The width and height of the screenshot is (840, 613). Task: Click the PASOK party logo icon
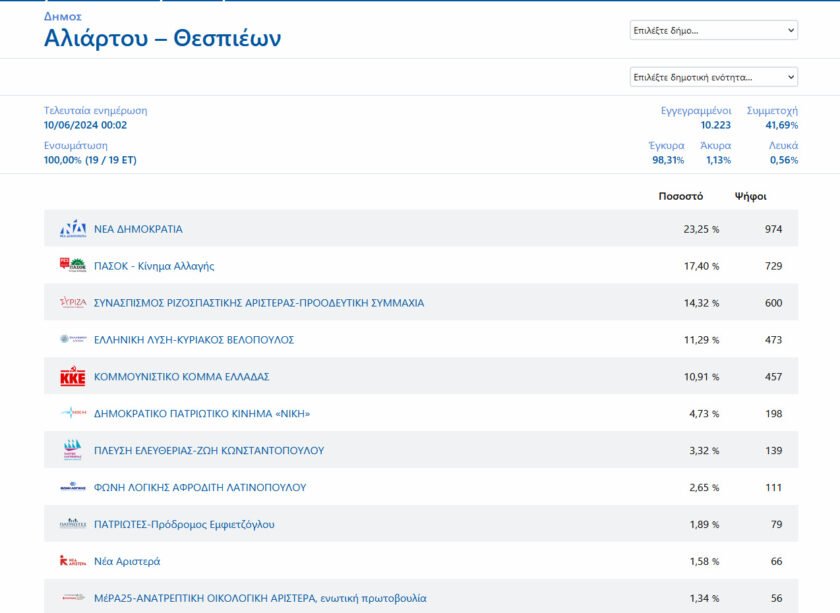73,265
